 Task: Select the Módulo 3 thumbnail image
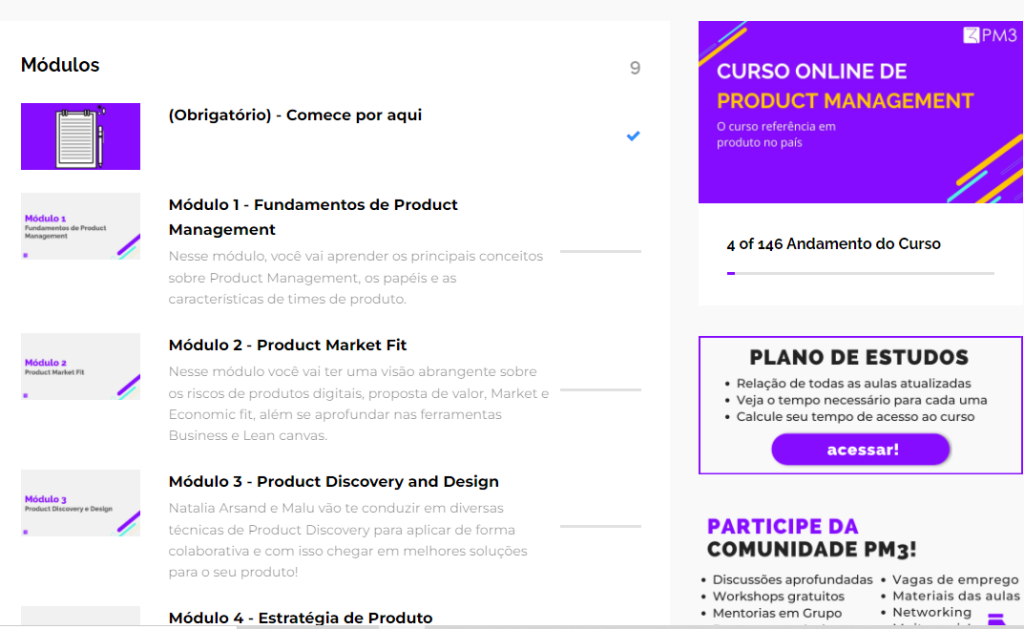(80, 503)
